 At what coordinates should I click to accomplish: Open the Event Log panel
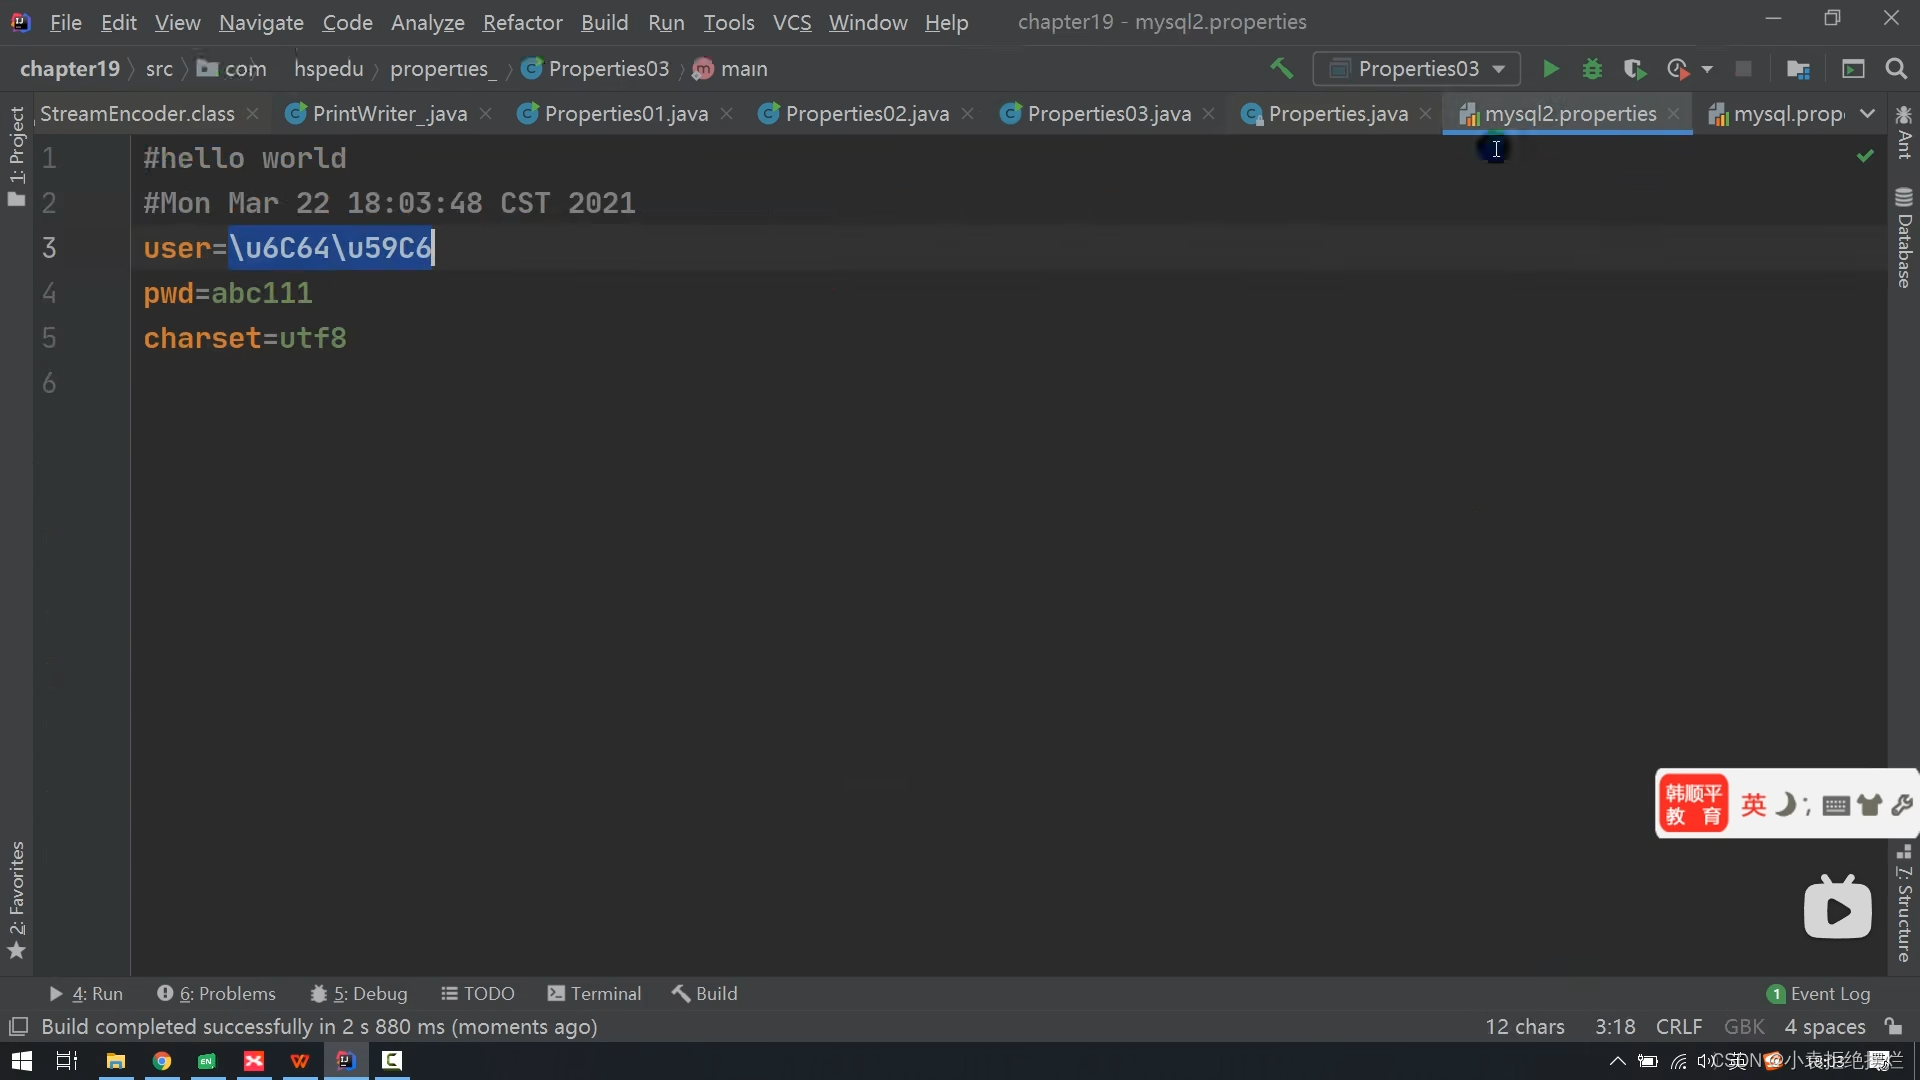click(1818, 993)
